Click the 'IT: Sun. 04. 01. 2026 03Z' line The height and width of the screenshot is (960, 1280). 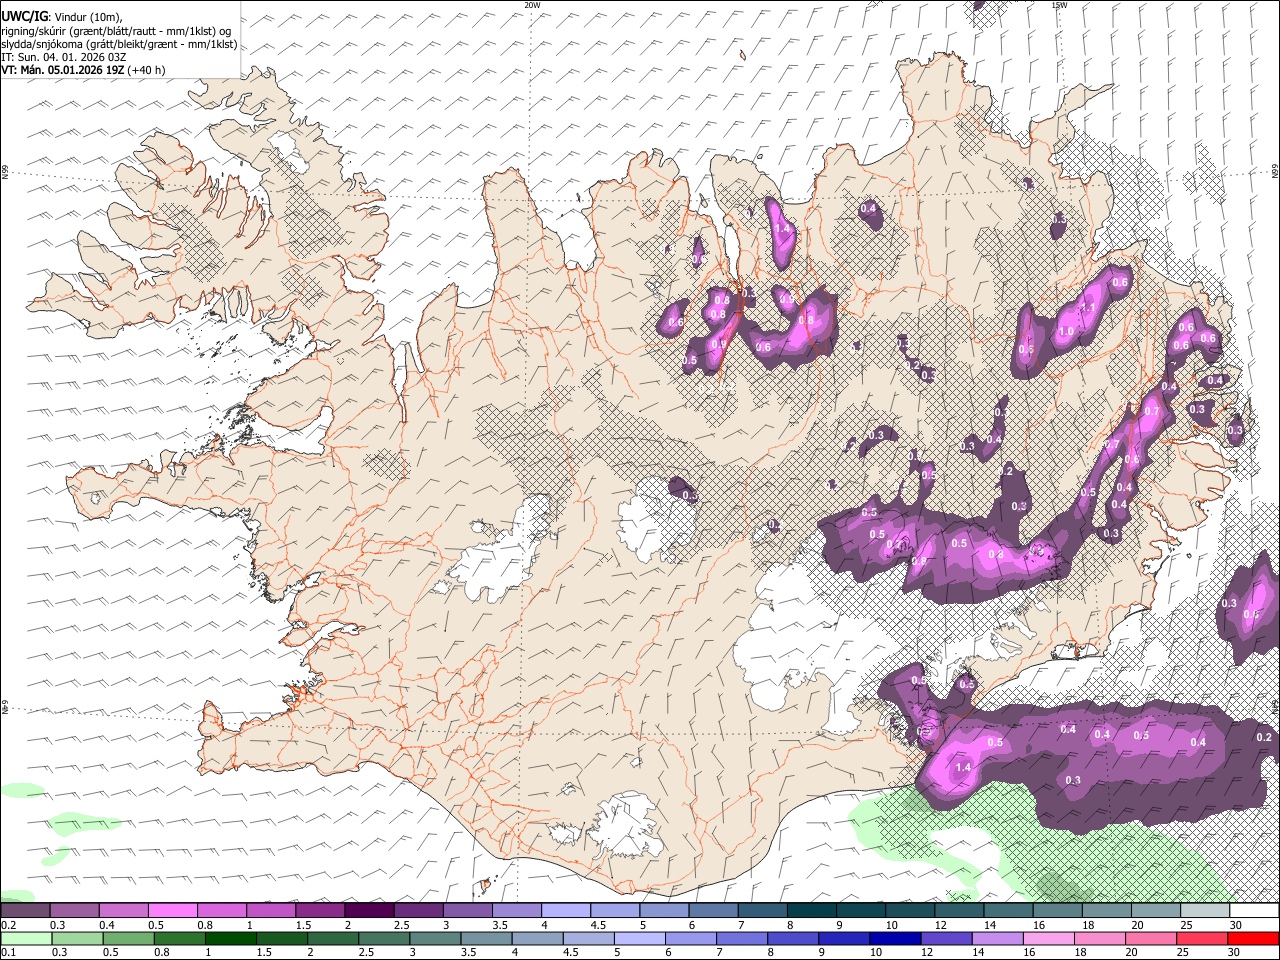pos(64,57)
